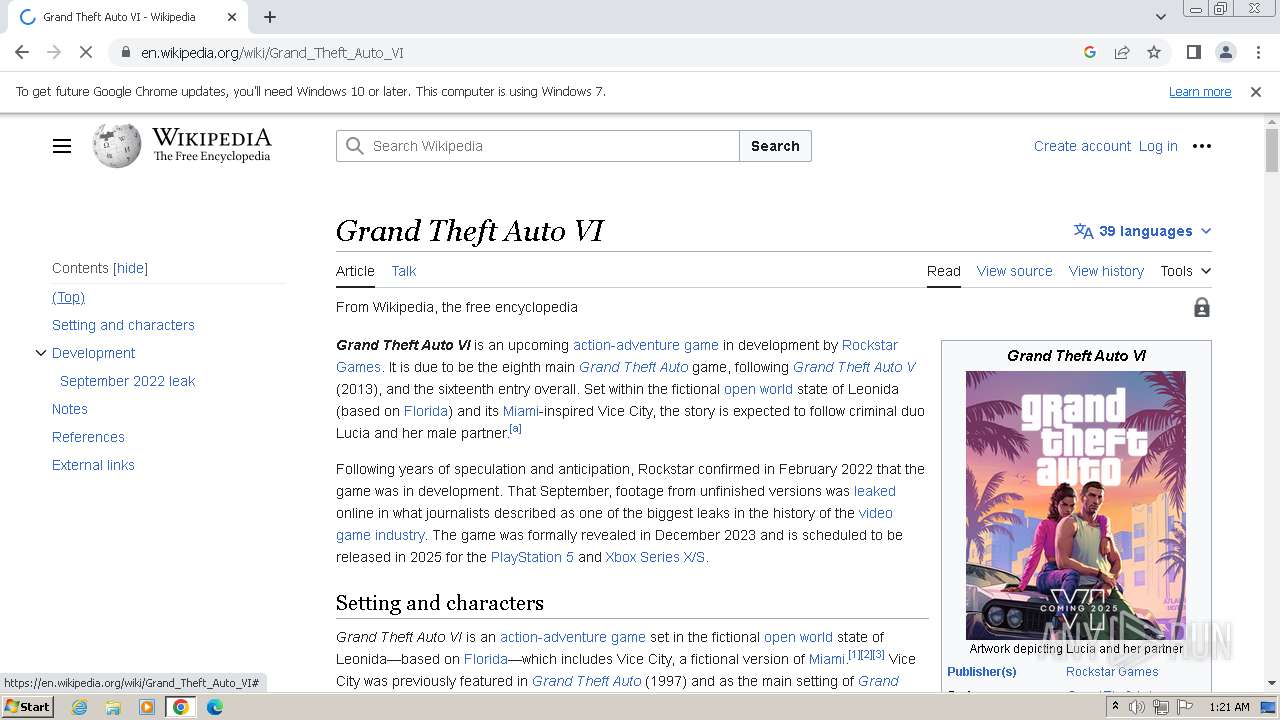
Task: Jump to References in contents
Action: (x=88, y=437)
